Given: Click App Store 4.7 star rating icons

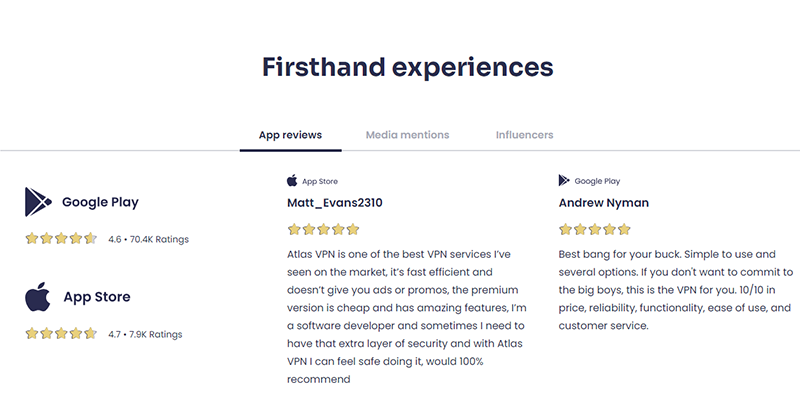Looking at the screenshot, I should click(x=61, y=334).
